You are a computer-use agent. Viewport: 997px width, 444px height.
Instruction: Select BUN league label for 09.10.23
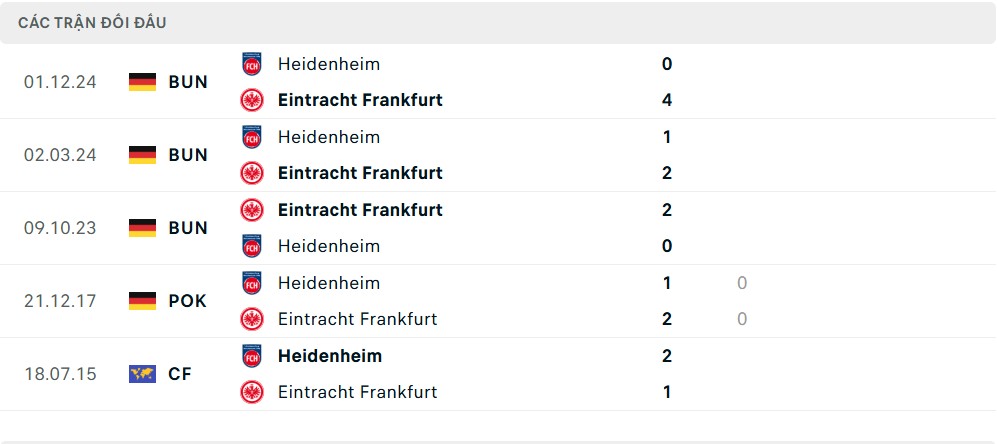188,228
